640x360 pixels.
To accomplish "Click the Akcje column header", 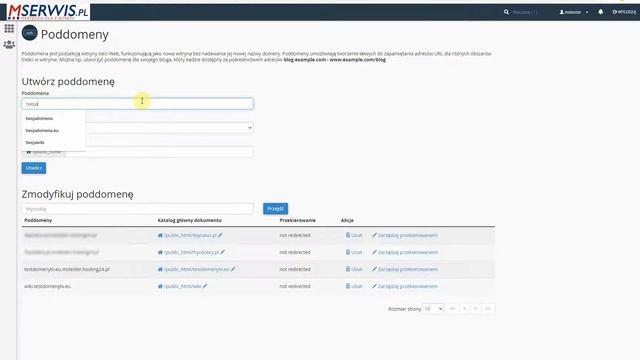I will click(347, 220).
